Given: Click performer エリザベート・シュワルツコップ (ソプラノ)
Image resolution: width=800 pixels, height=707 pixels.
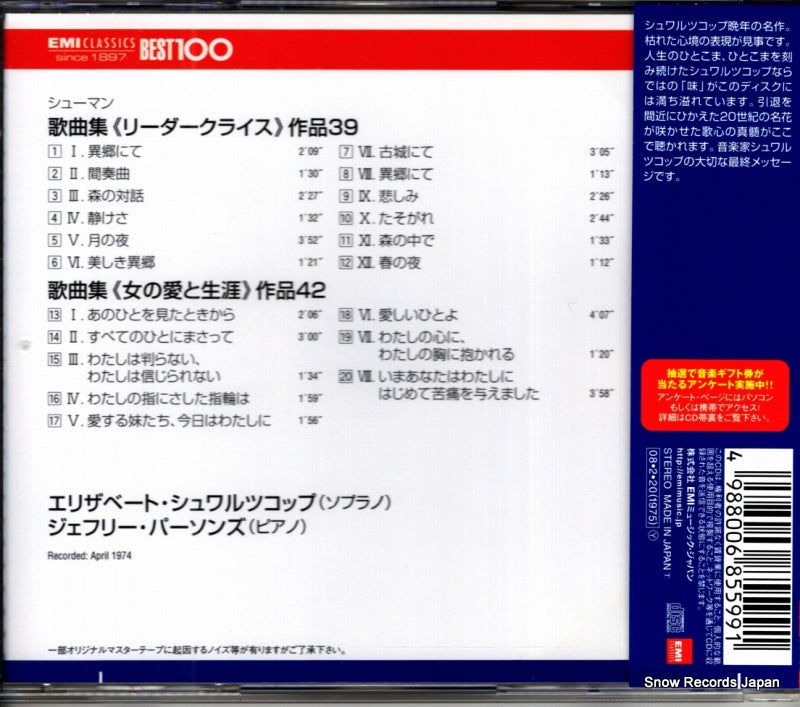Looking at the screenshot, I should click(219, 503).
